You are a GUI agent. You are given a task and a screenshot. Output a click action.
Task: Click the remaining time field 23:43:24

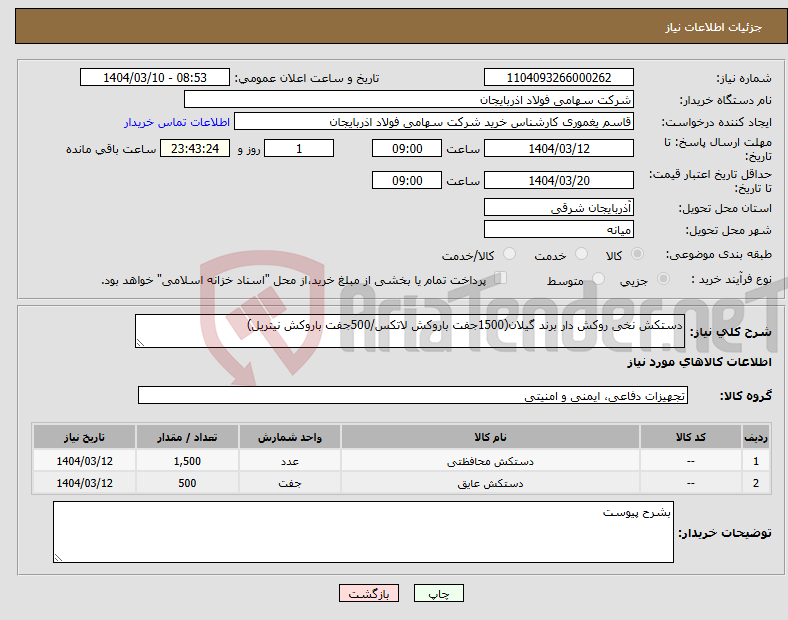click(195, 149)
